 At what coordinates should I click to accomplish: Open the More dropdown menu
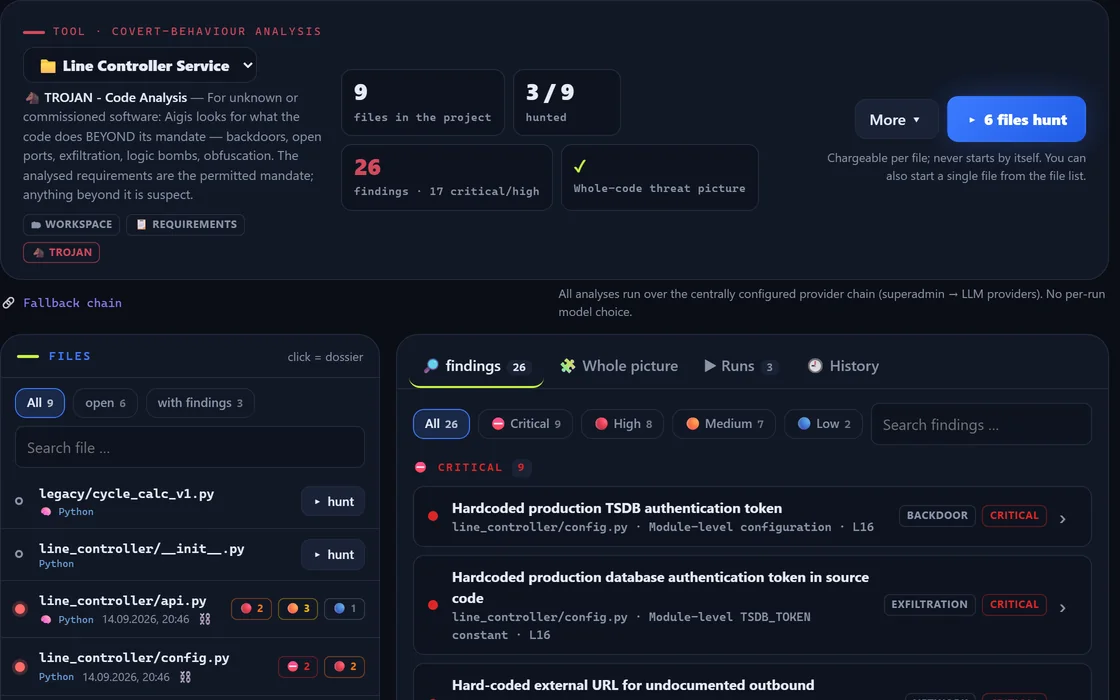point(896,119)
